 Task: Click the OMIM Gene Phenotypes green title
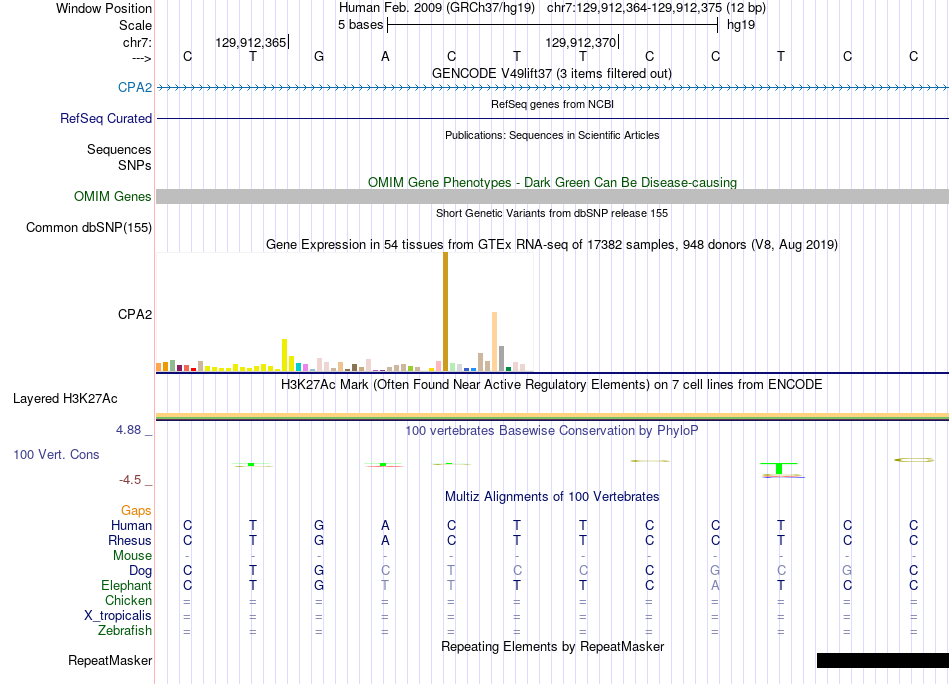[x=553, y=182]
